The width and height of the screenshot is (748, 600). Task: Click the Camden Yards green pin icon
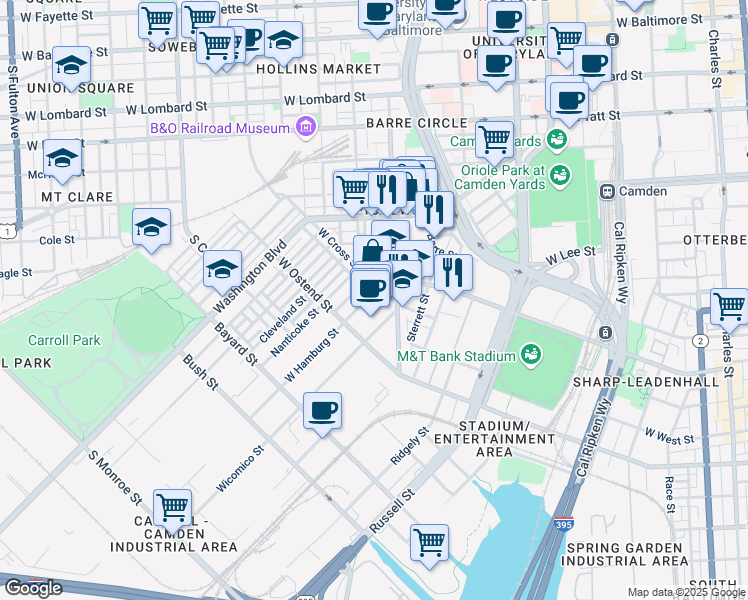click(x=556, y=139)
